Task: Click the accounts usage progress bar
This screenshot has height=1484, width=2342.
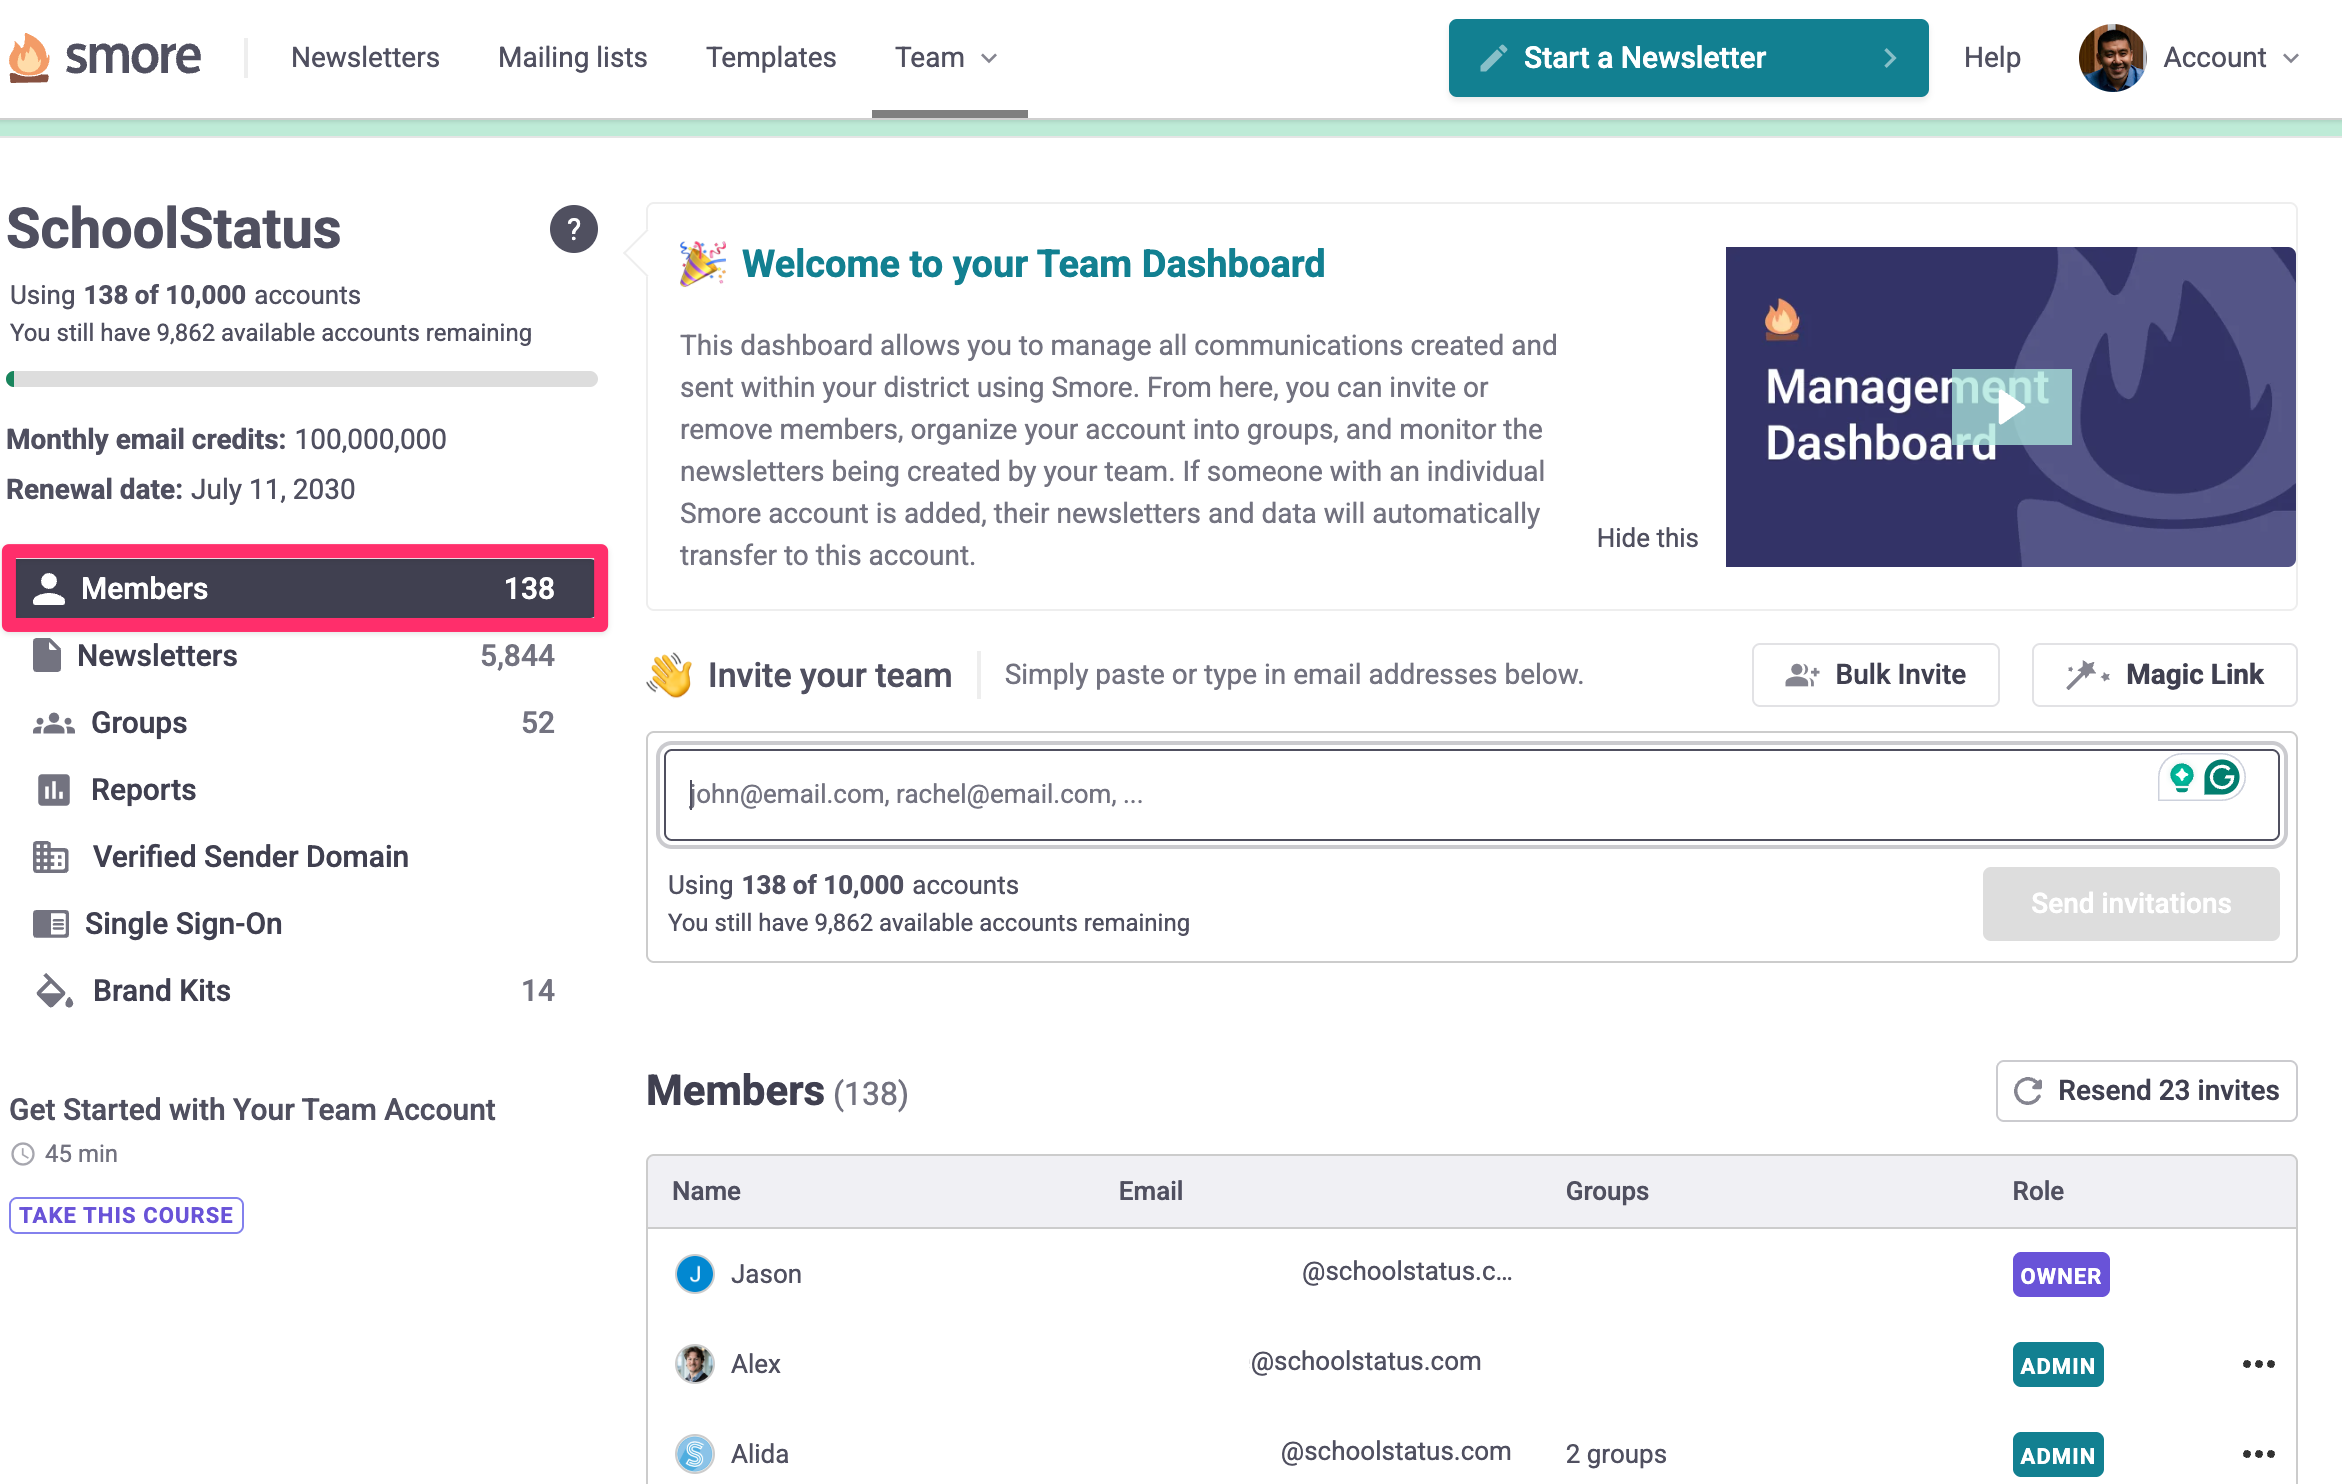Action: point(302,379)
